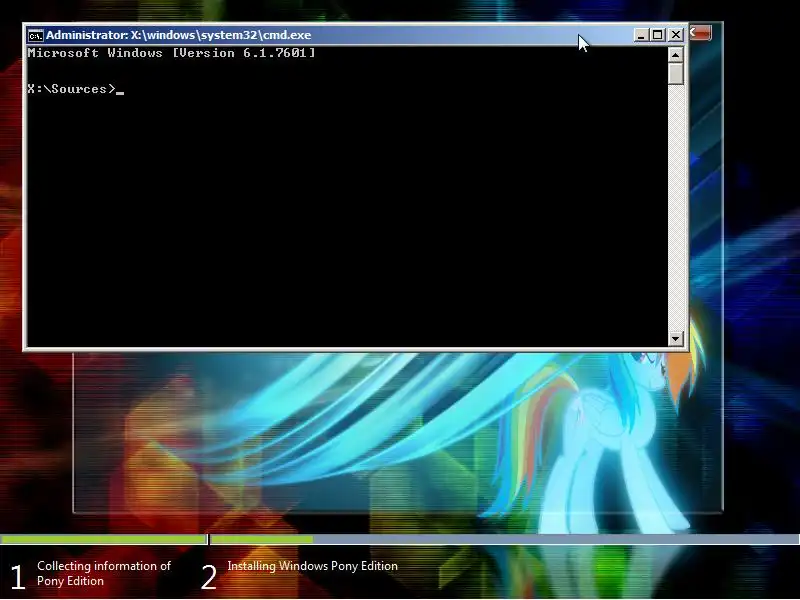
Task: Click the cmd scrollbar down arrow
Action: (x=676, y=338)
